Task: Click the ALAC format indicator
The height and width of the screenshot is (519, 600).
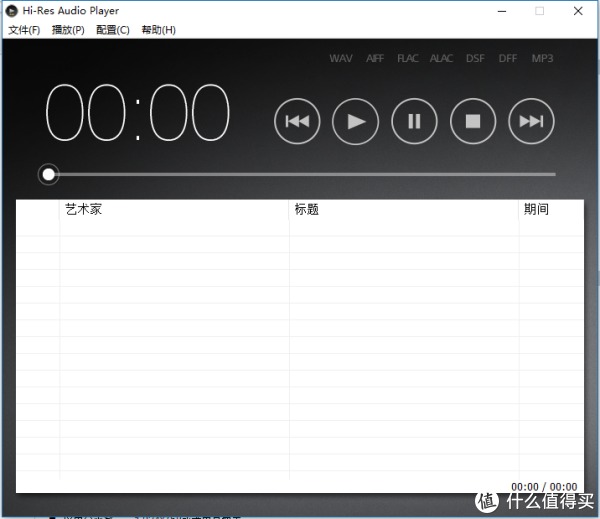Action: [441, 58]
